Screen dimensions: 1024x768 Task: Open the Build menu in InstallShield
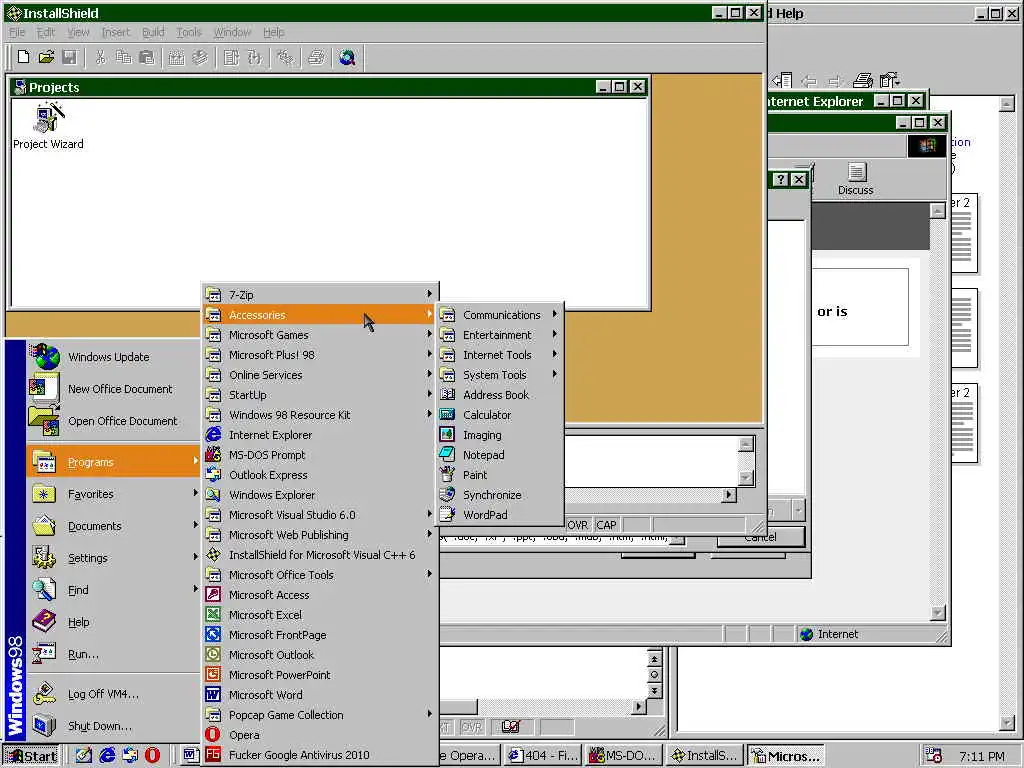coord(153,32)
